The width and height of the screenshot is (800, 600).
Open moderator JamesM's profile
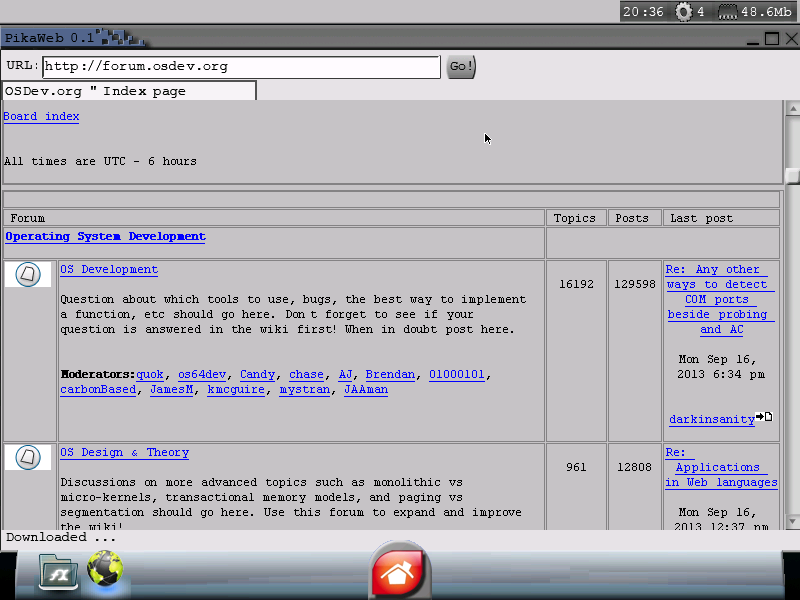171,390
